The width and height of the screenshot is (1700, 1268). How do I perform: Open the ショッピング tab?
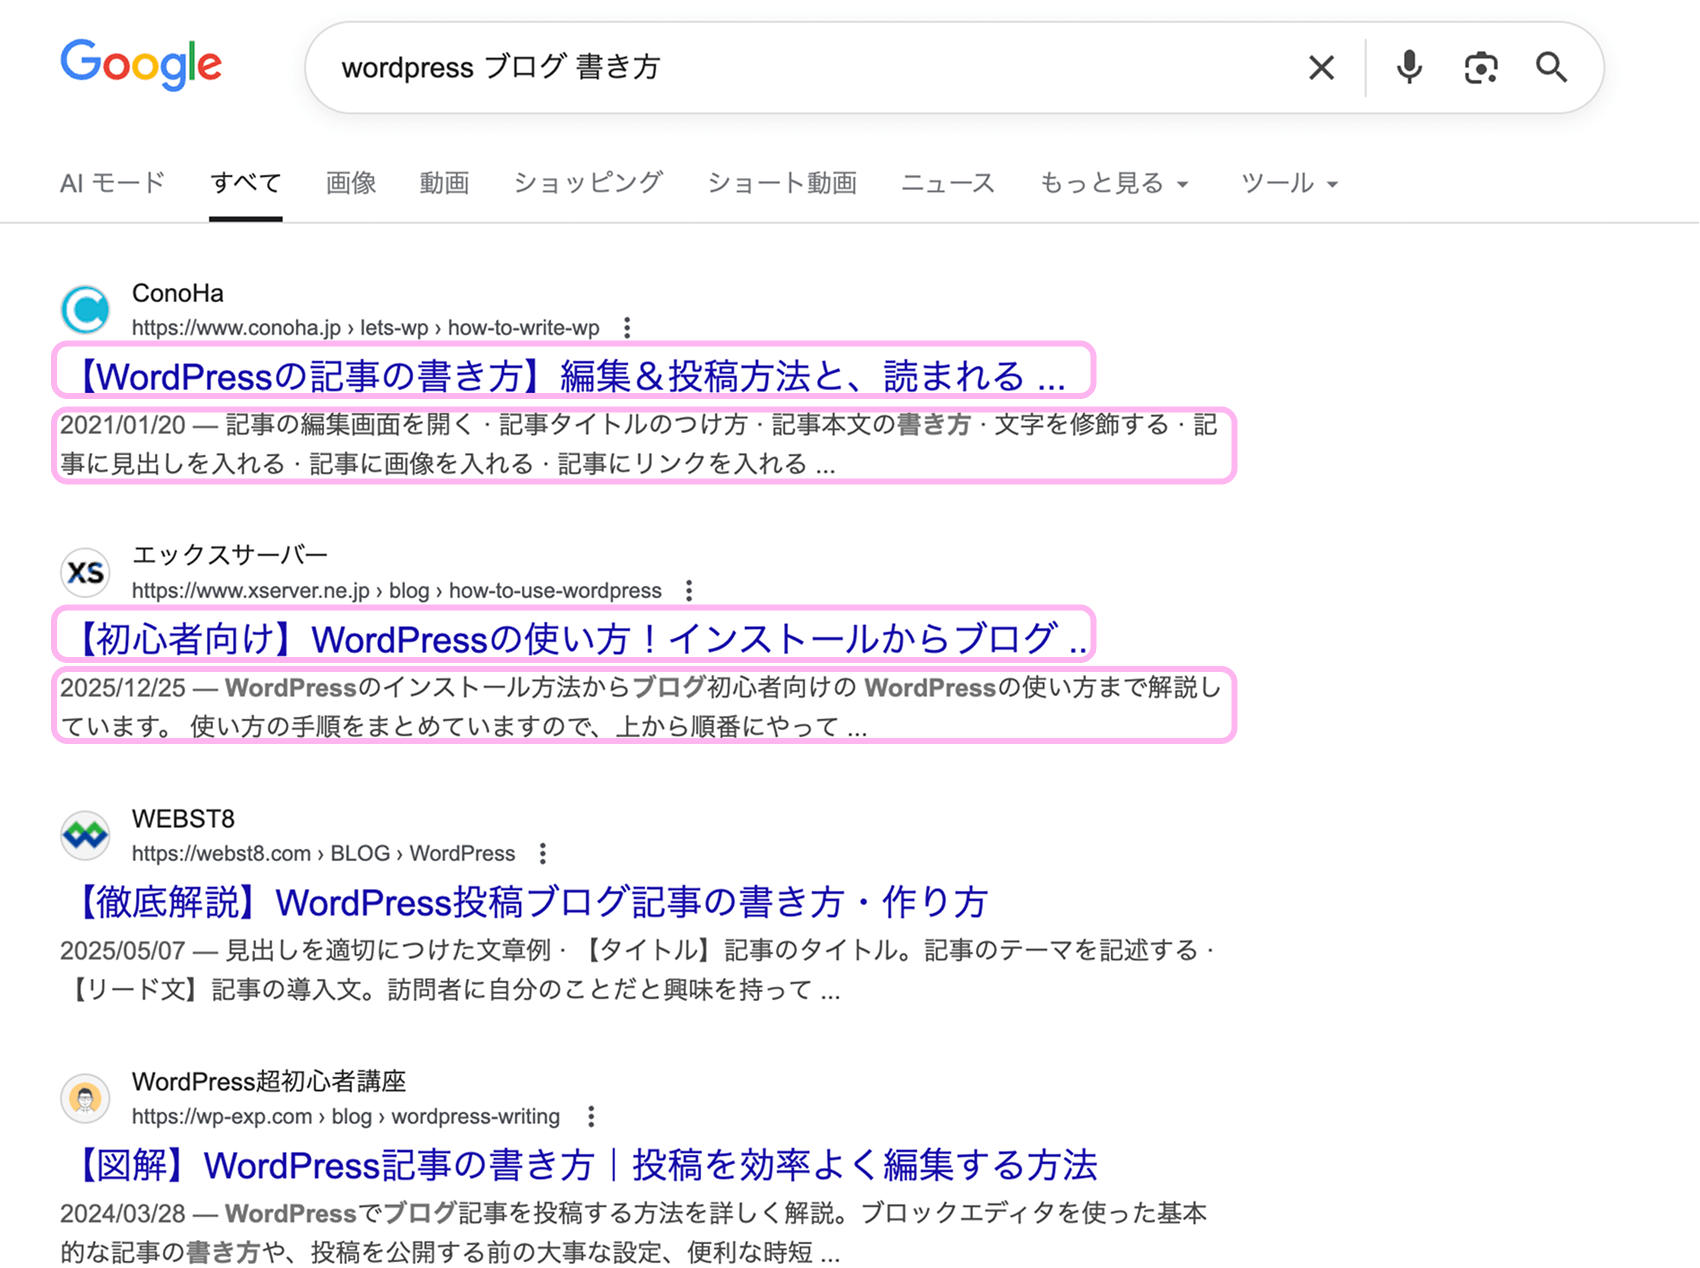(588, 183)
